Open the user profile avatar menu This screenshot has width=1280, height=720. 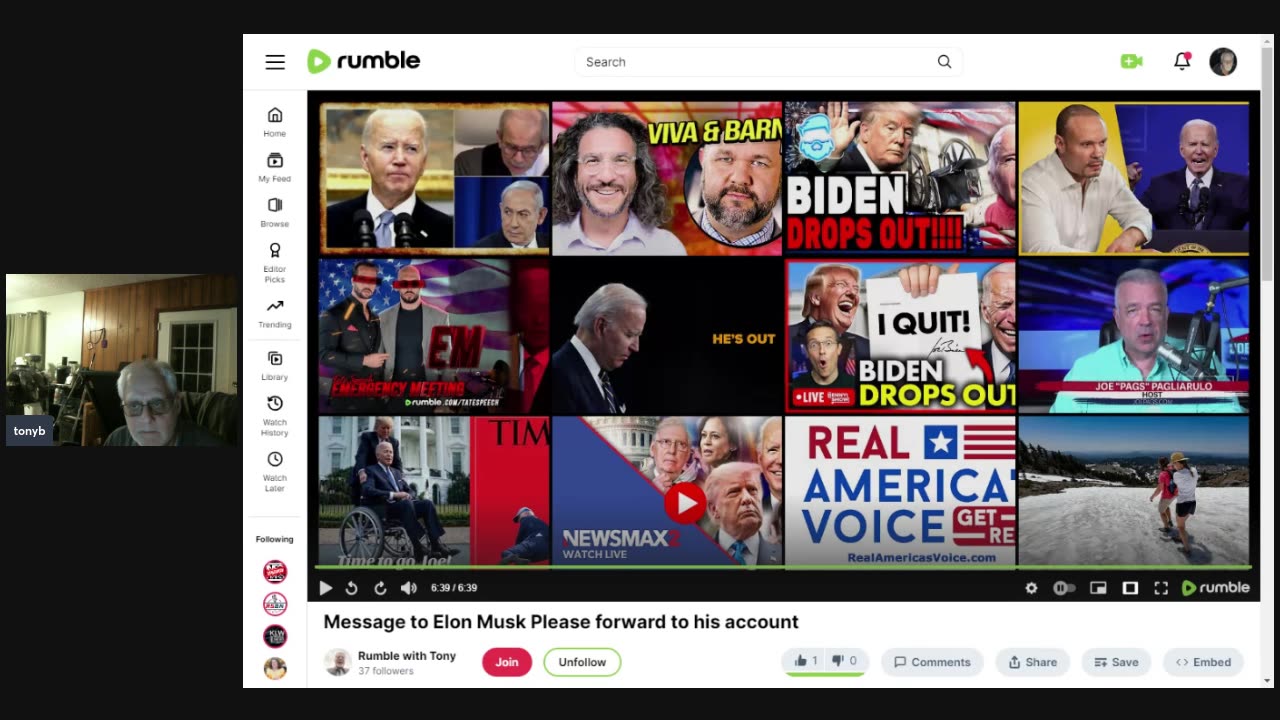coord(1223,62)
